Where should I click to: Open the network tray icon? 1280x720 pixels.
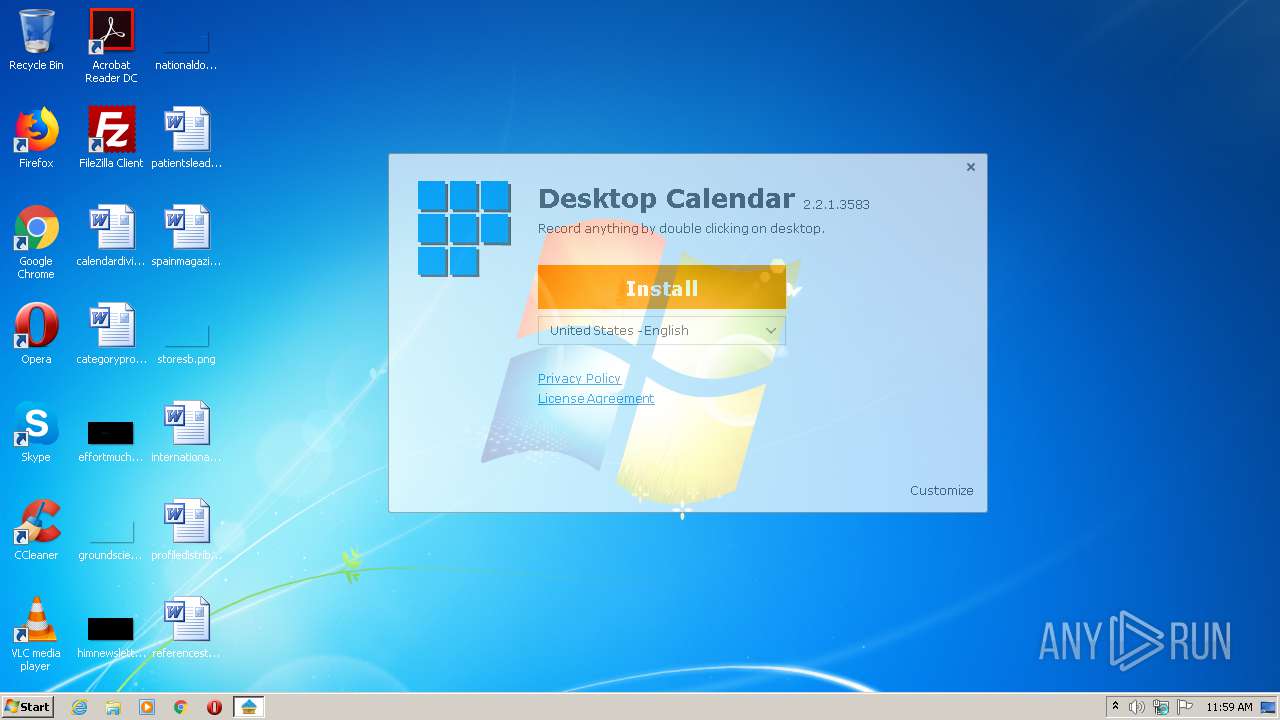point(1161,707)
